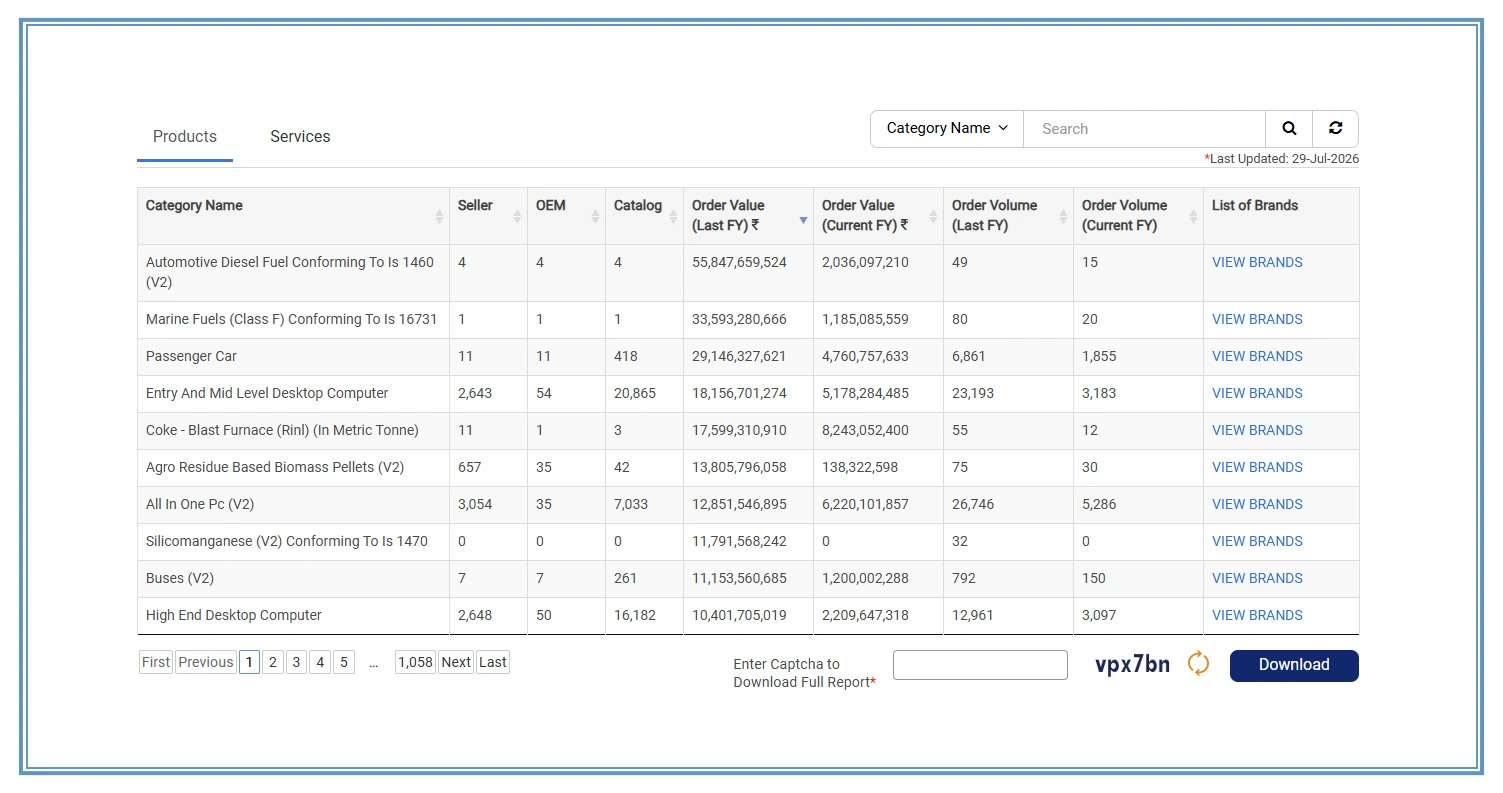Click the seller count '2,643'

475,393
